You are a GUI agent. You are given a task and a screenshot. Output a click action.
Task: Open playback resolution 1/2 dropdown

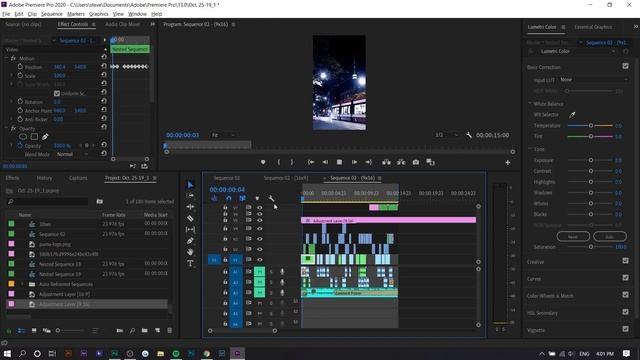pos(447,135)
